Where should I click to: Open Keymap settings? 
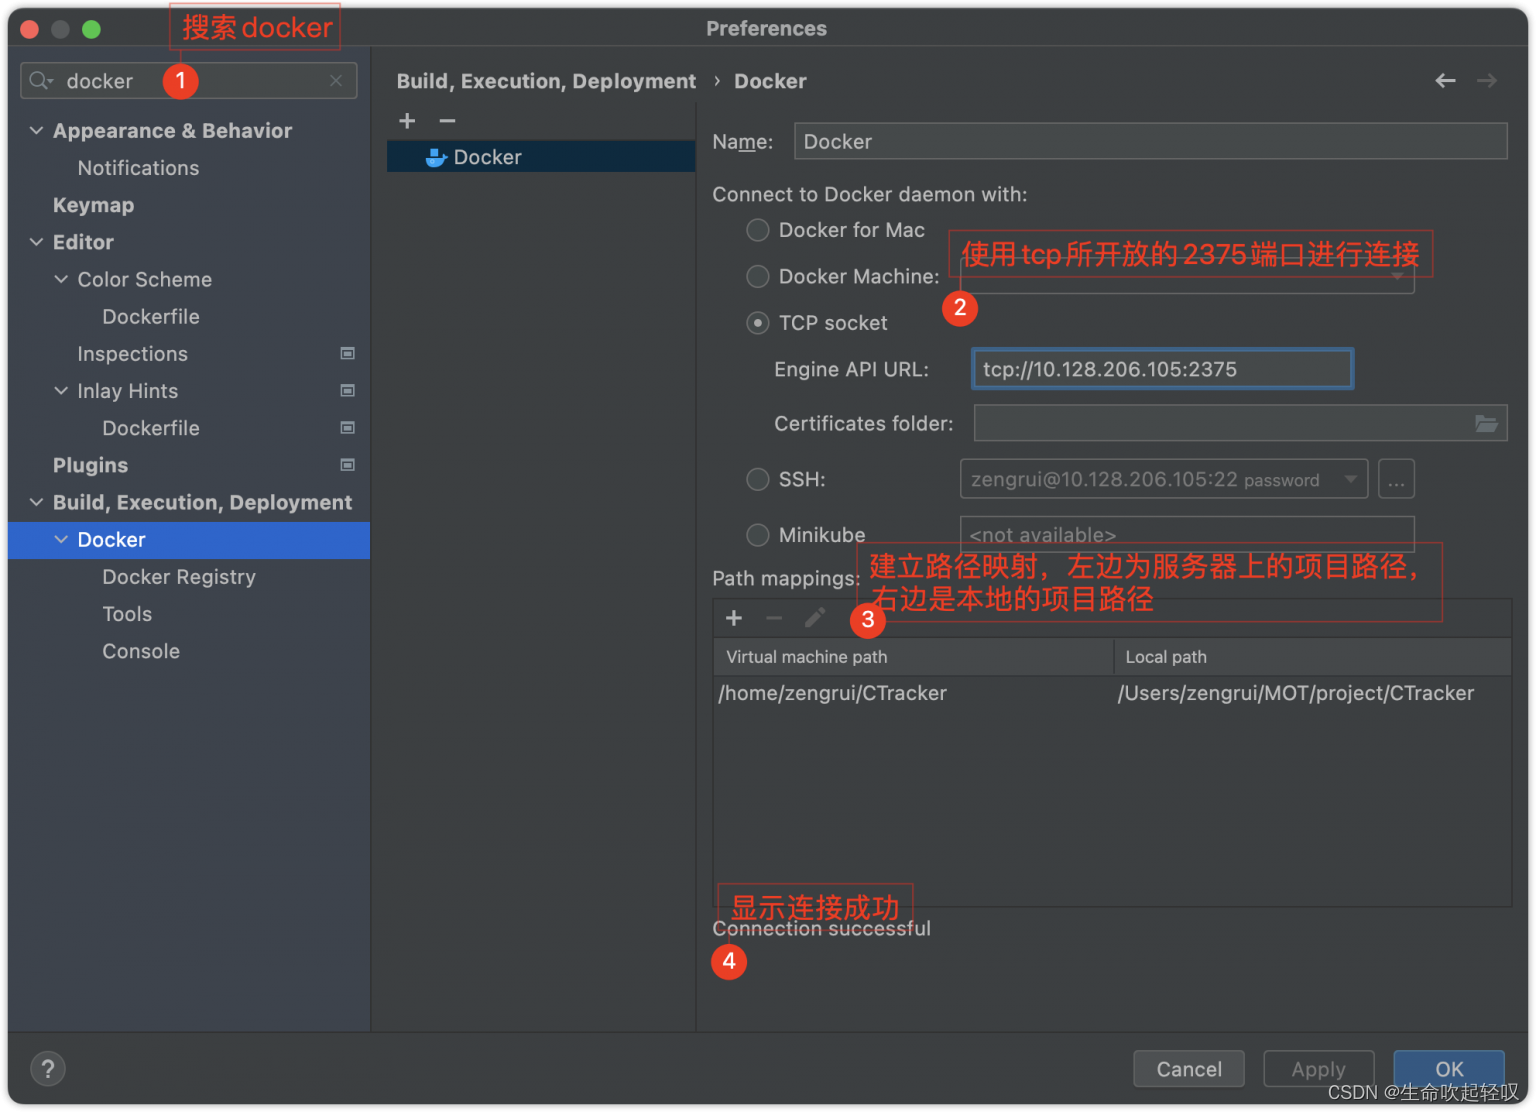[x=93, y=205]
